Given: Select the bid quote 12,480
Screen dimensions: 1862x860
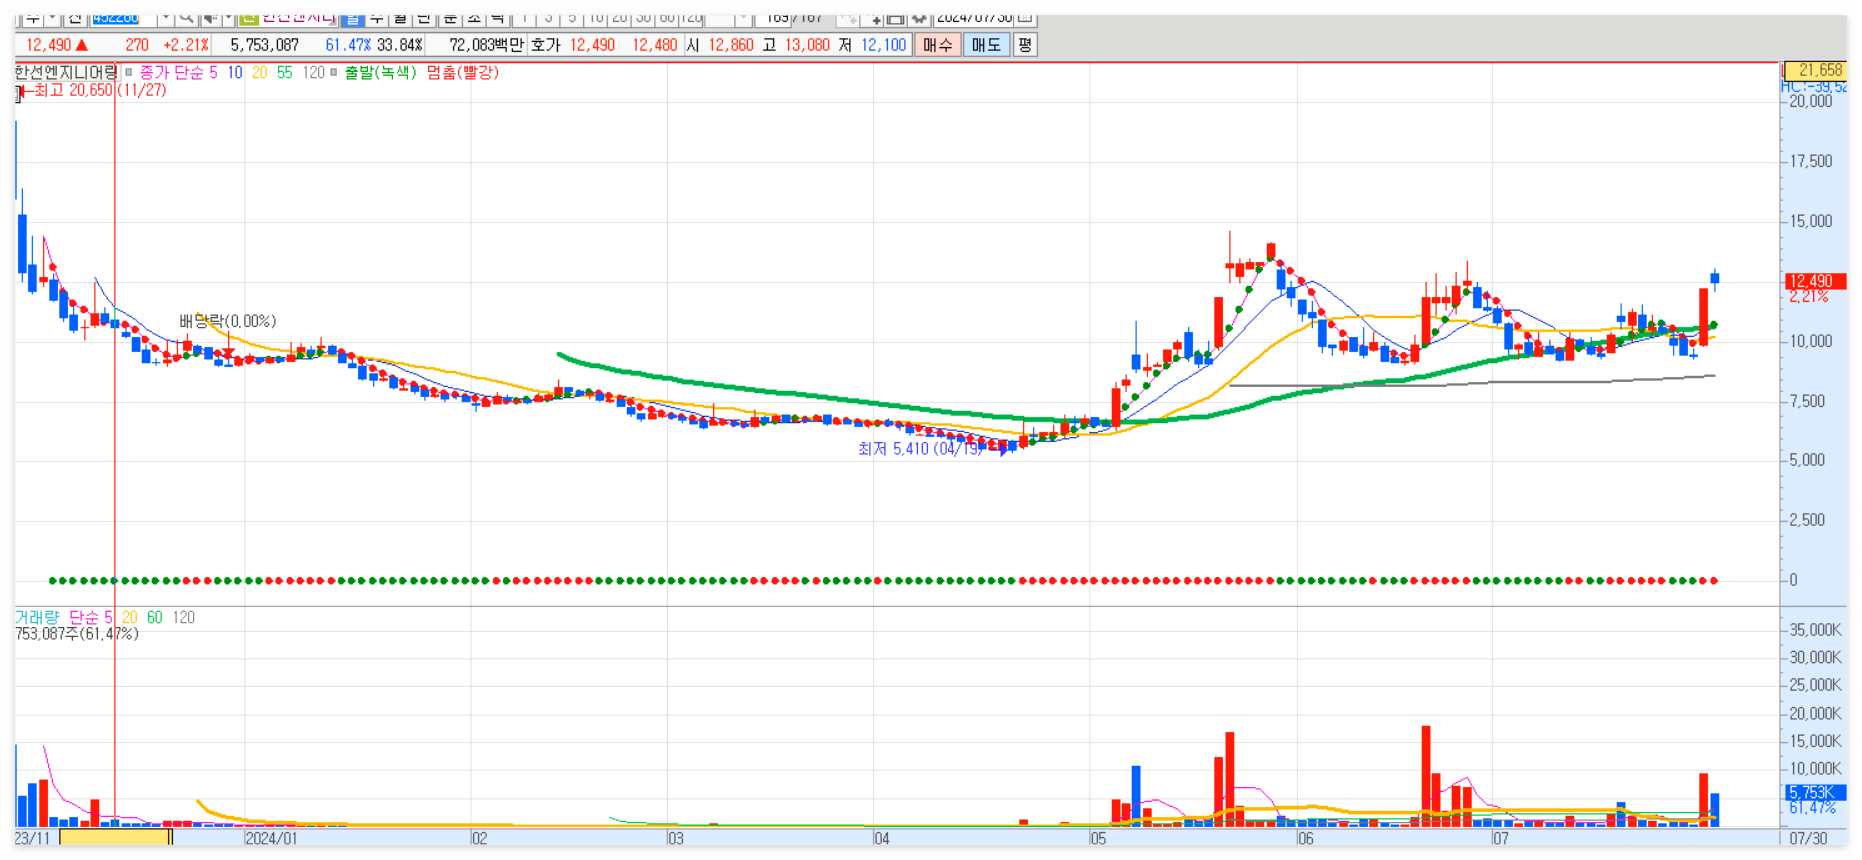Looking at the screenshot, I should (x=654, y=45).
